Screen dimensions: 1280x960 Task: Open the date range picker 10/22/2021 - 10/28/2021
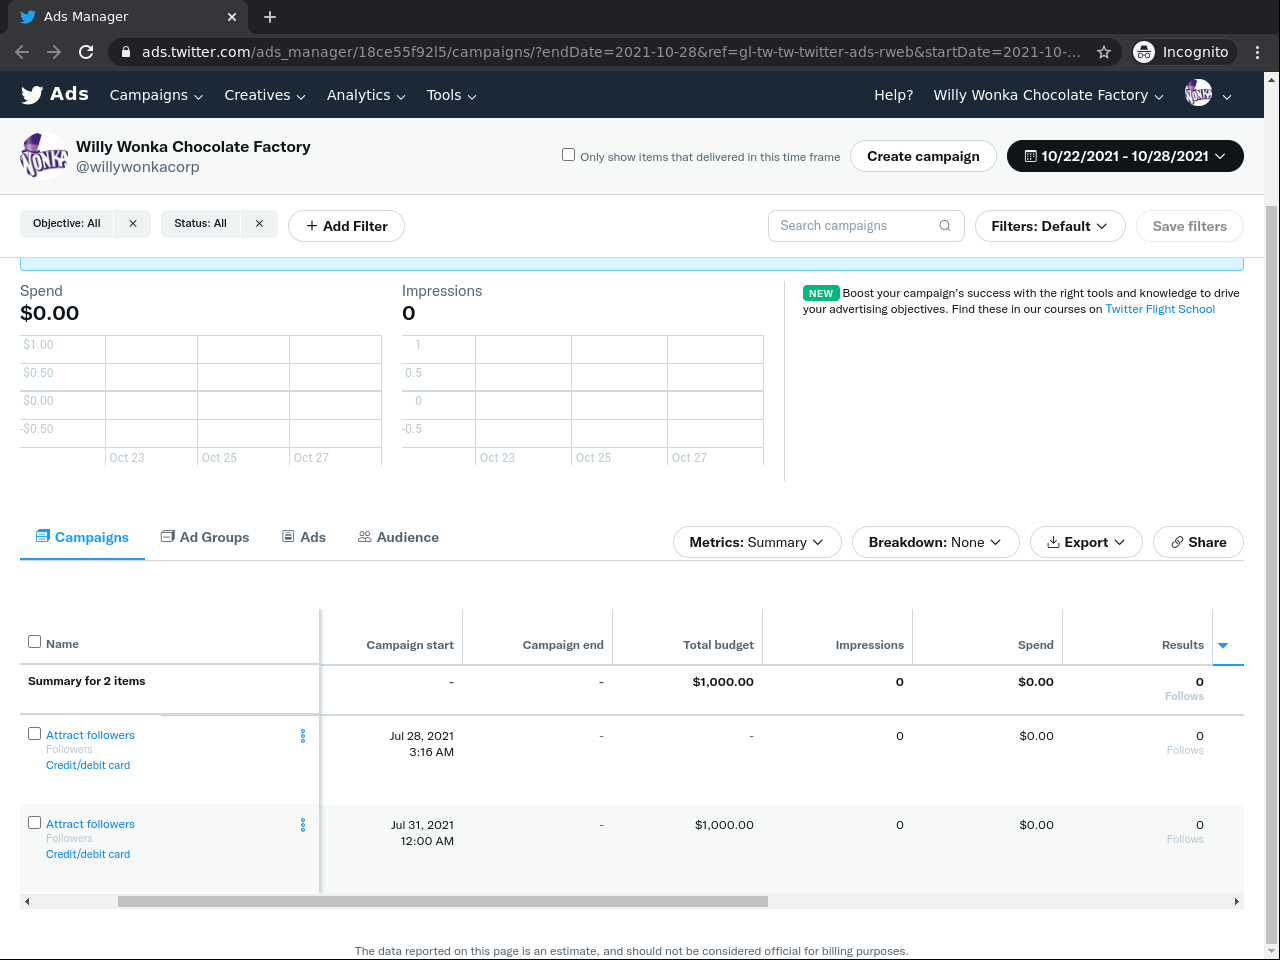click(x=1125, y=156)
